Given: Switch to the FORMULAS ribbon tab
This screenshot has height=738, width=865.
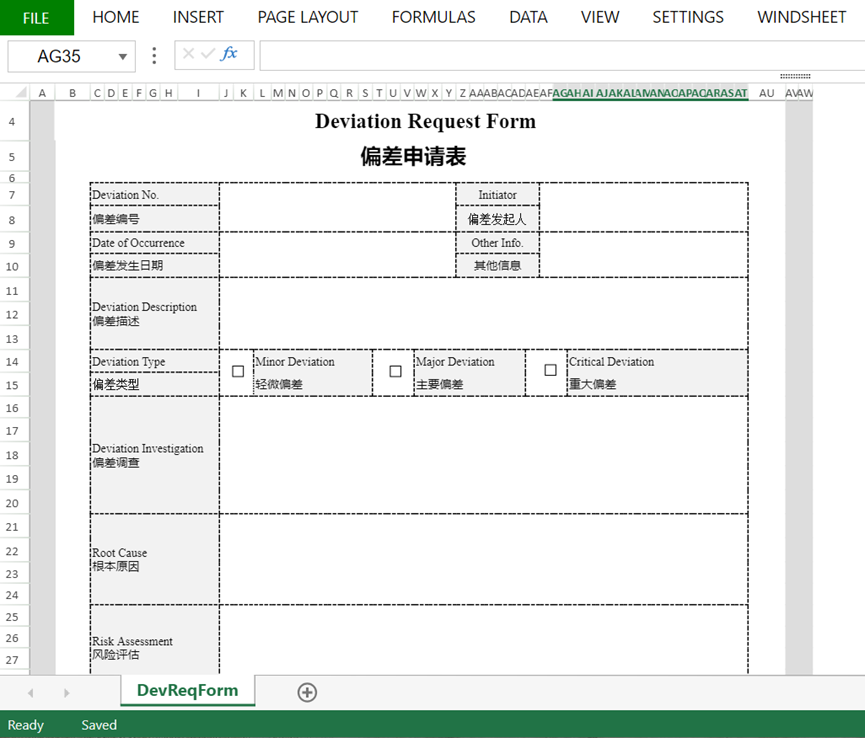Looking at the screenshot, I should coord(433,17).
